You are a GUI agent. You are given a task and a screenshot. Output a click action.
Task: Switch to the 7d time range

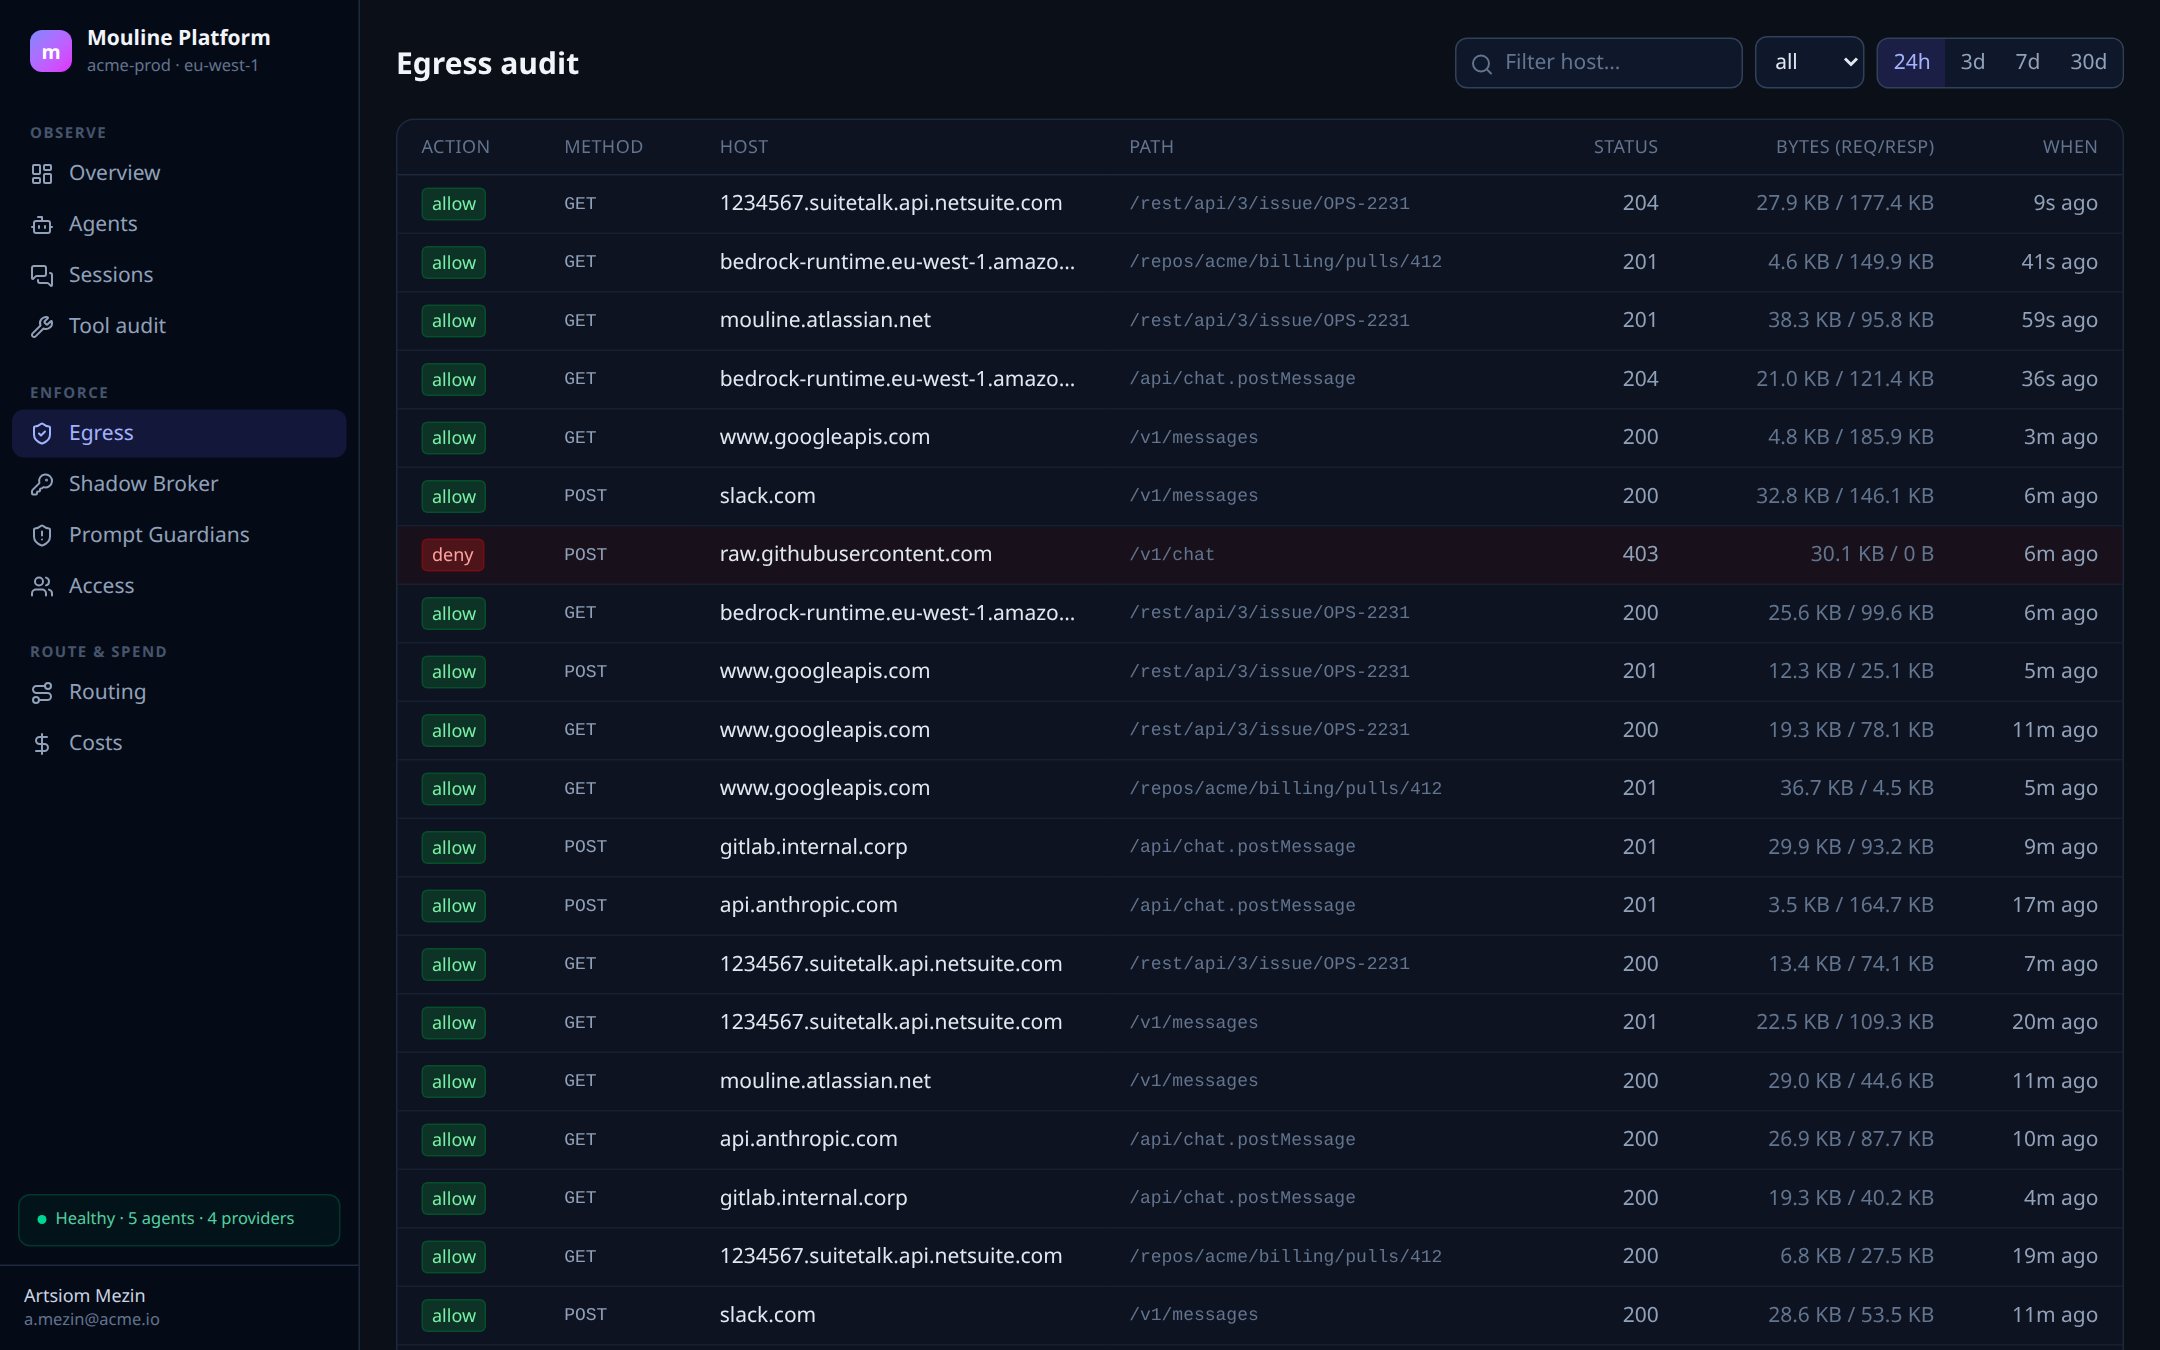(x=2027, y=62)
